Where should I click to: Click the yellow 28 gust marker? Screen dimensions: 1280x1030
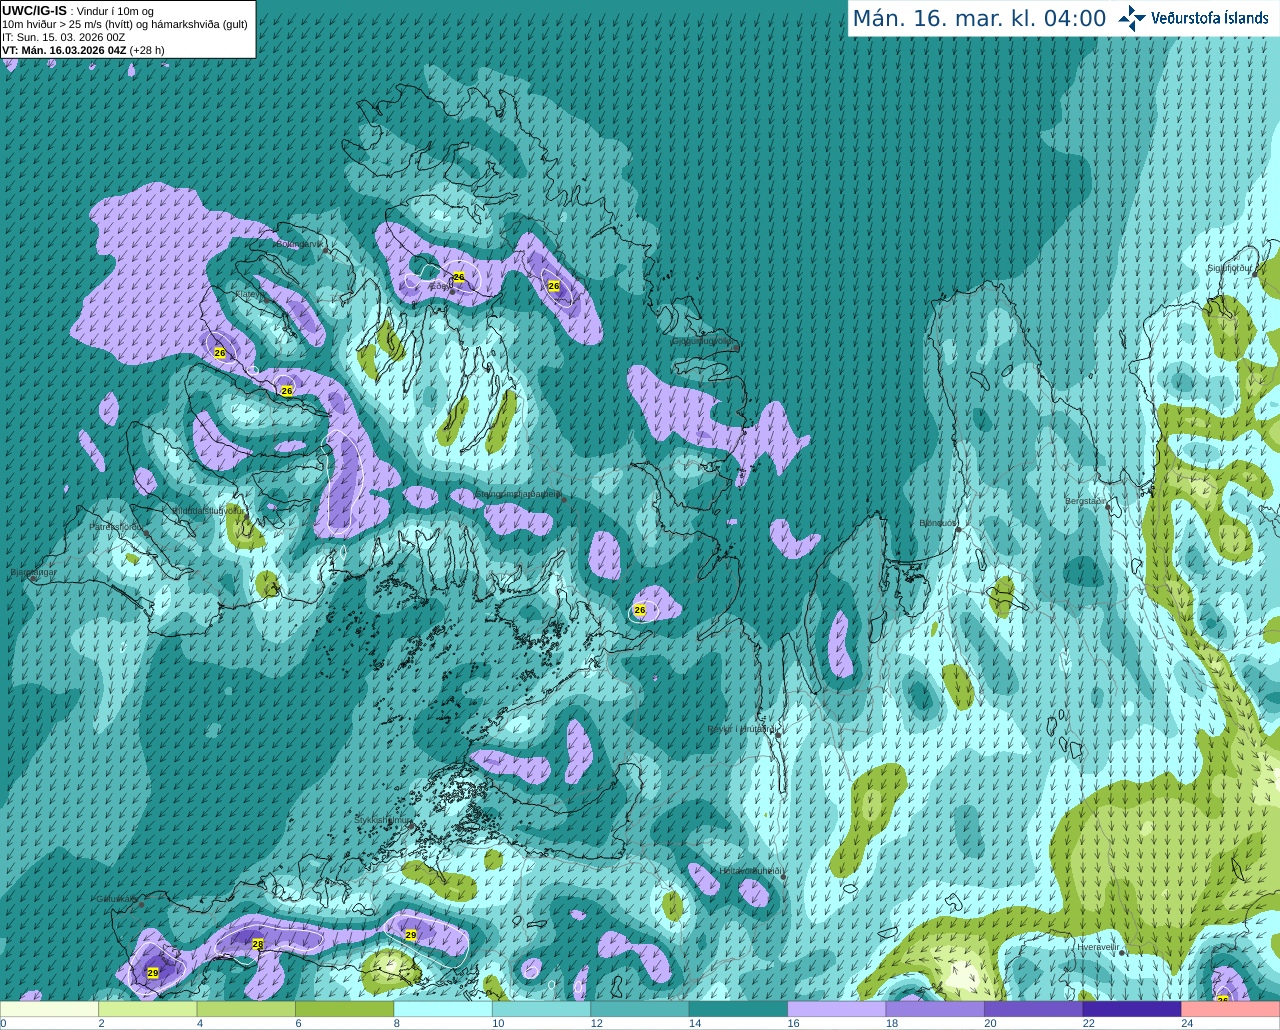[x=257, y=944]
